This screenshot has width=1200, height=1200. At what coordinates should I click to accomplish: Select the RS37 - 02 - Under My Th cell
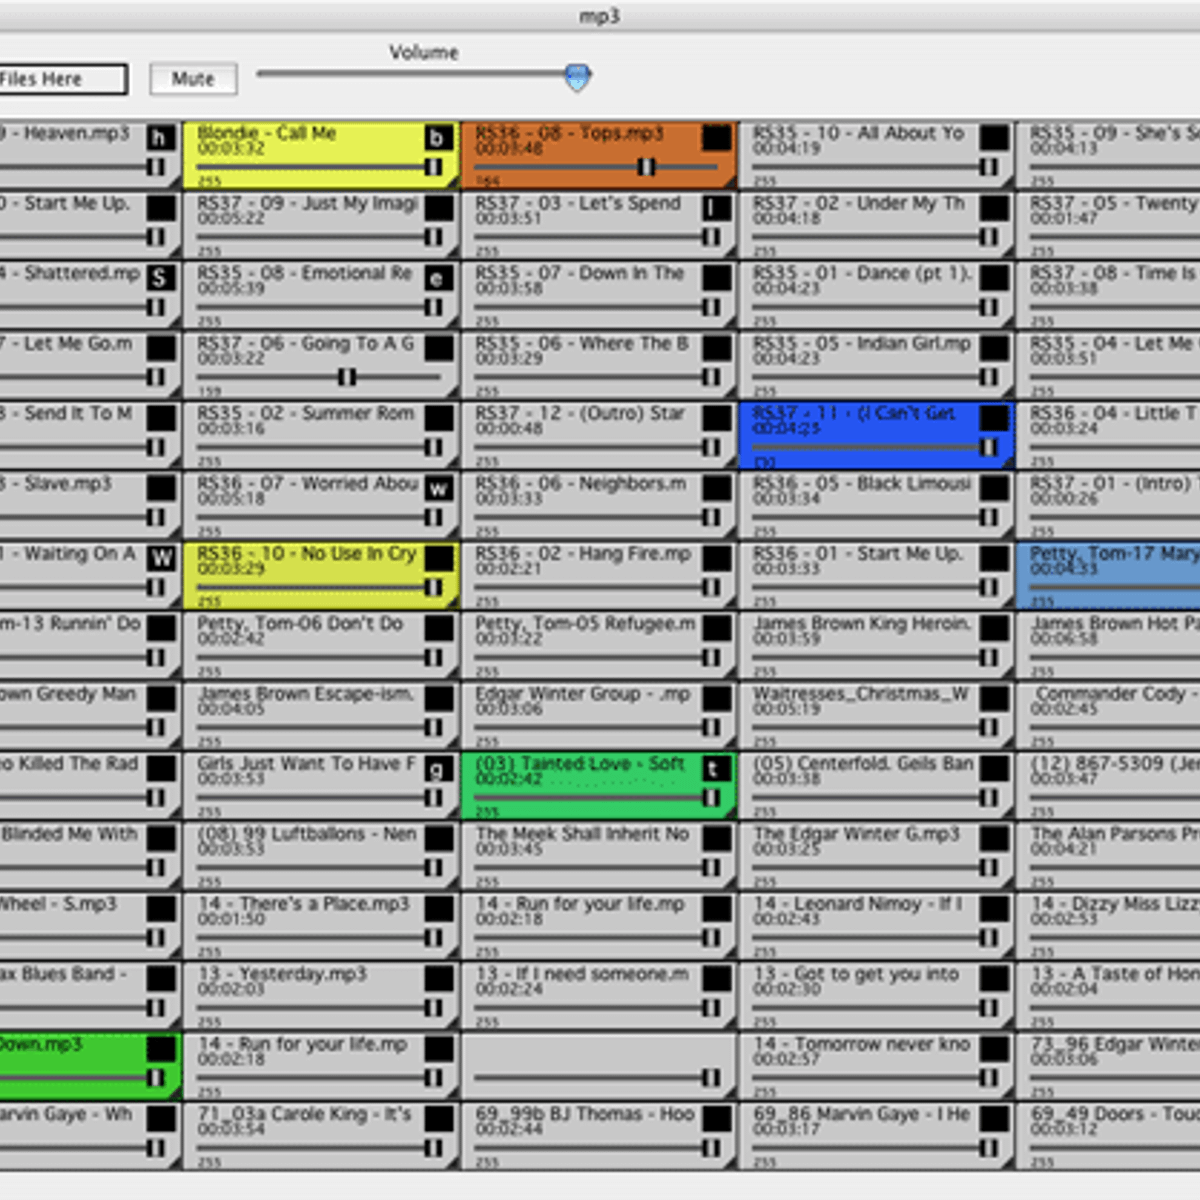[877, 225]
